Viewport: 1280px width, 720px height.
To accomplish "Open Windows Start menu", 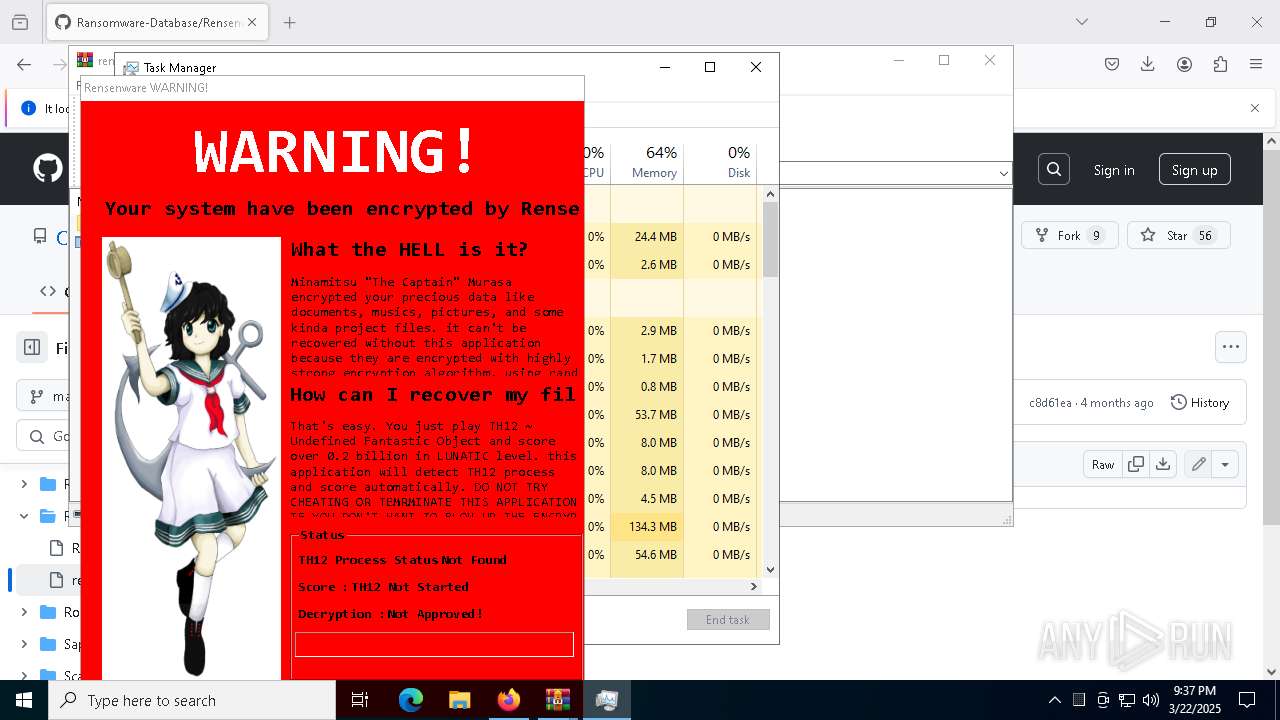I will pyautogui.click(x=24, y=700).
